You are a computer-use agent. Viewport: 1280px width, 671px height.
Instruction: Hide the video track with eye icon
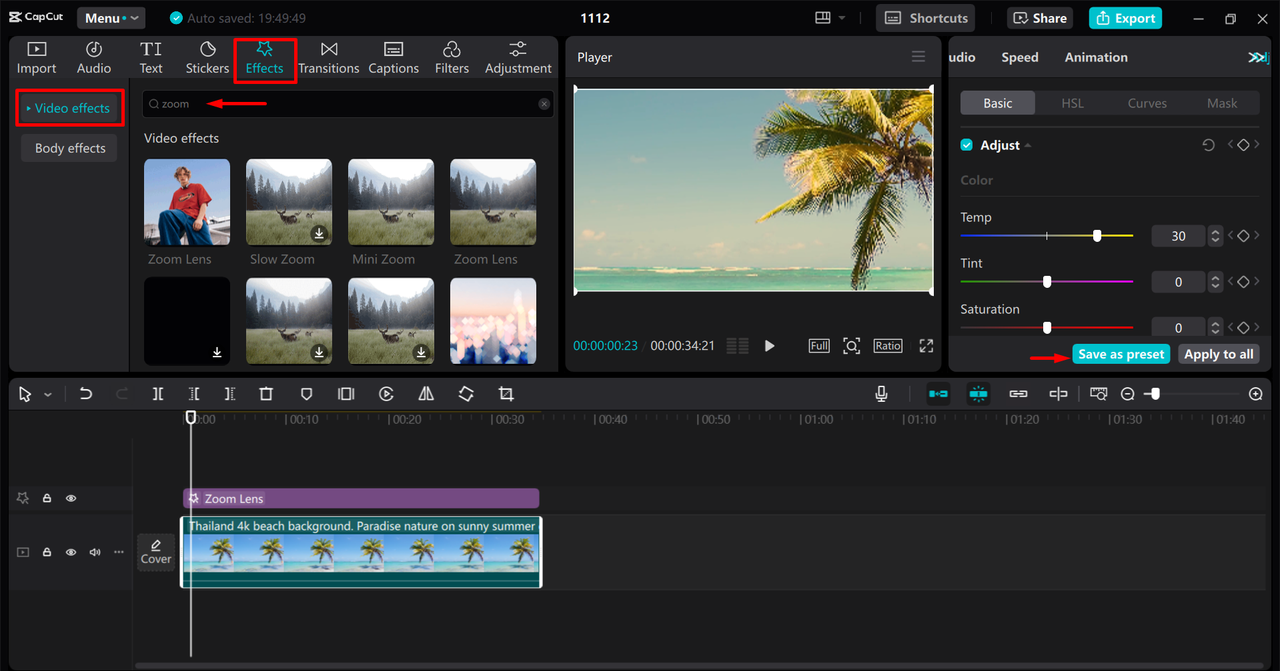click(71, 552)
